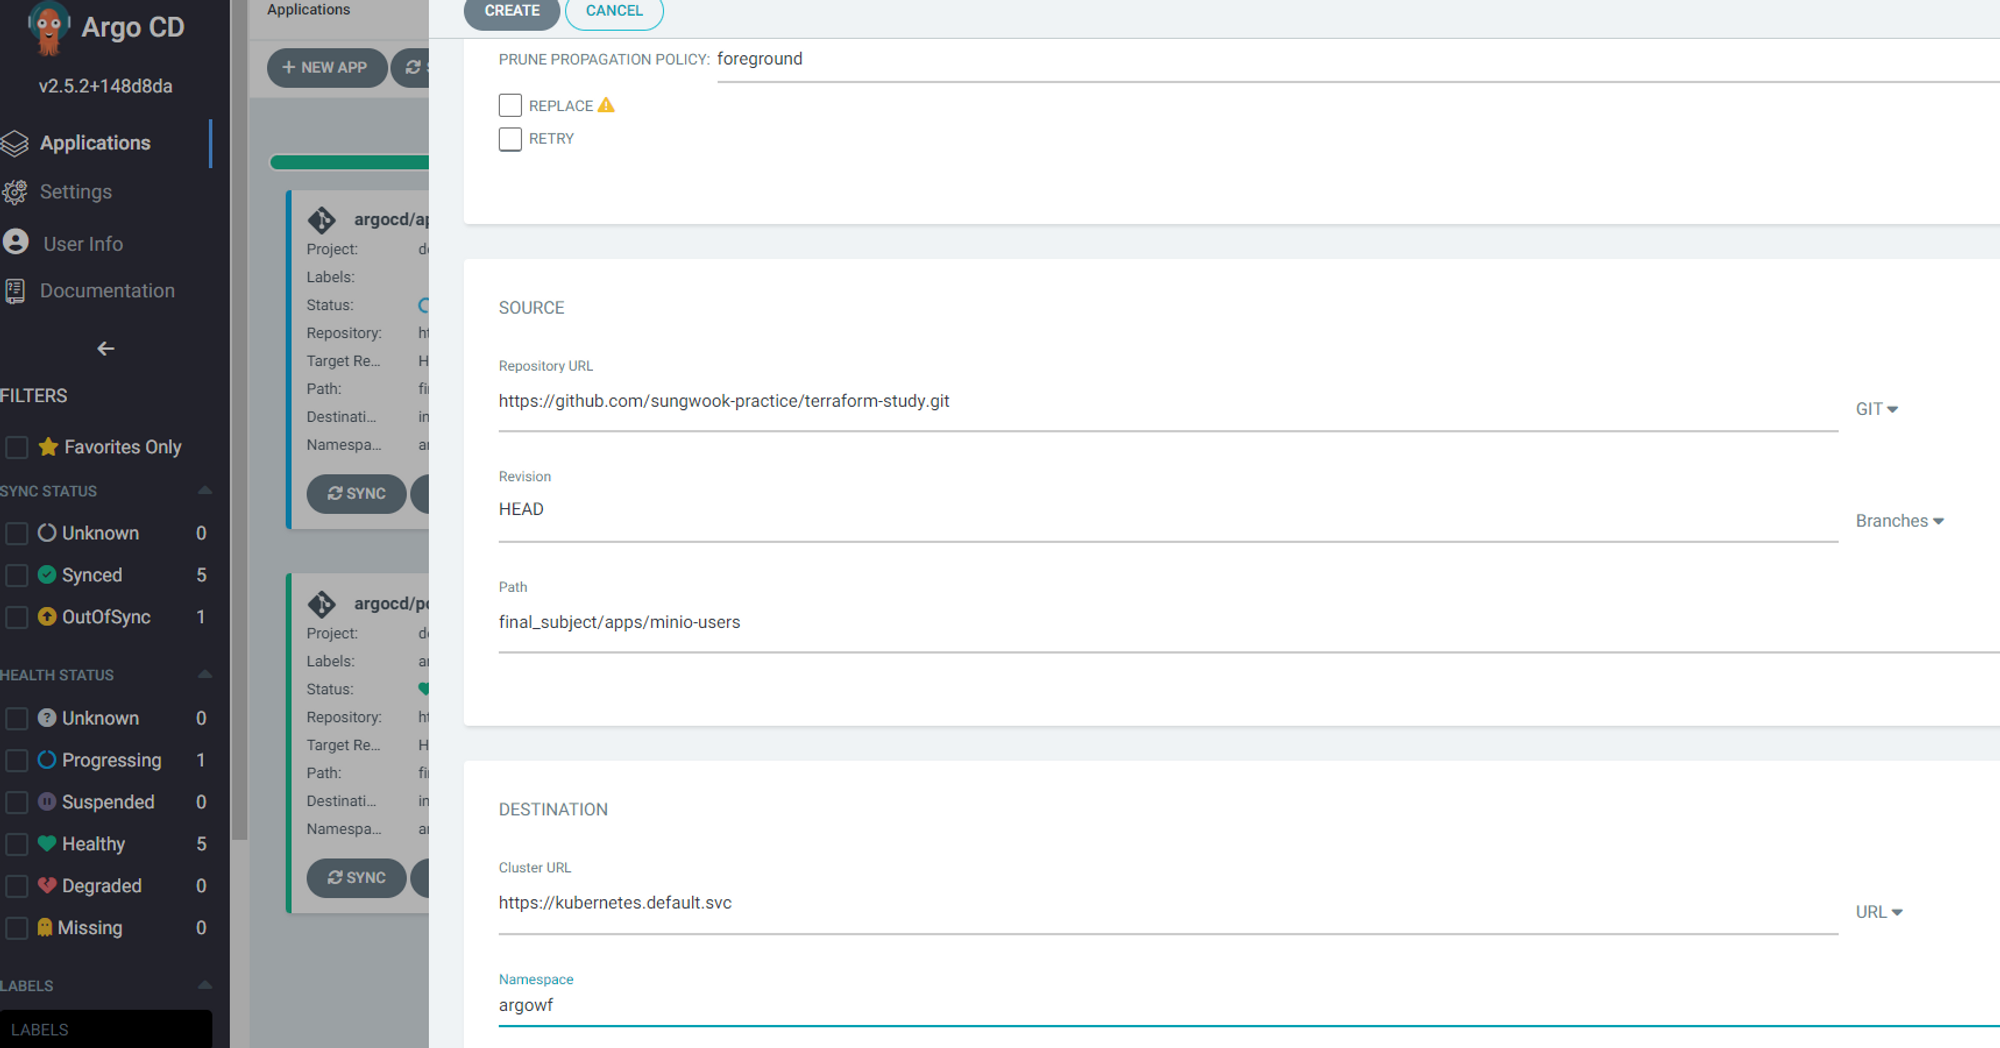Click the Favorites star icon
This screenshot has width=2000, height=1048.
(48, 446)
